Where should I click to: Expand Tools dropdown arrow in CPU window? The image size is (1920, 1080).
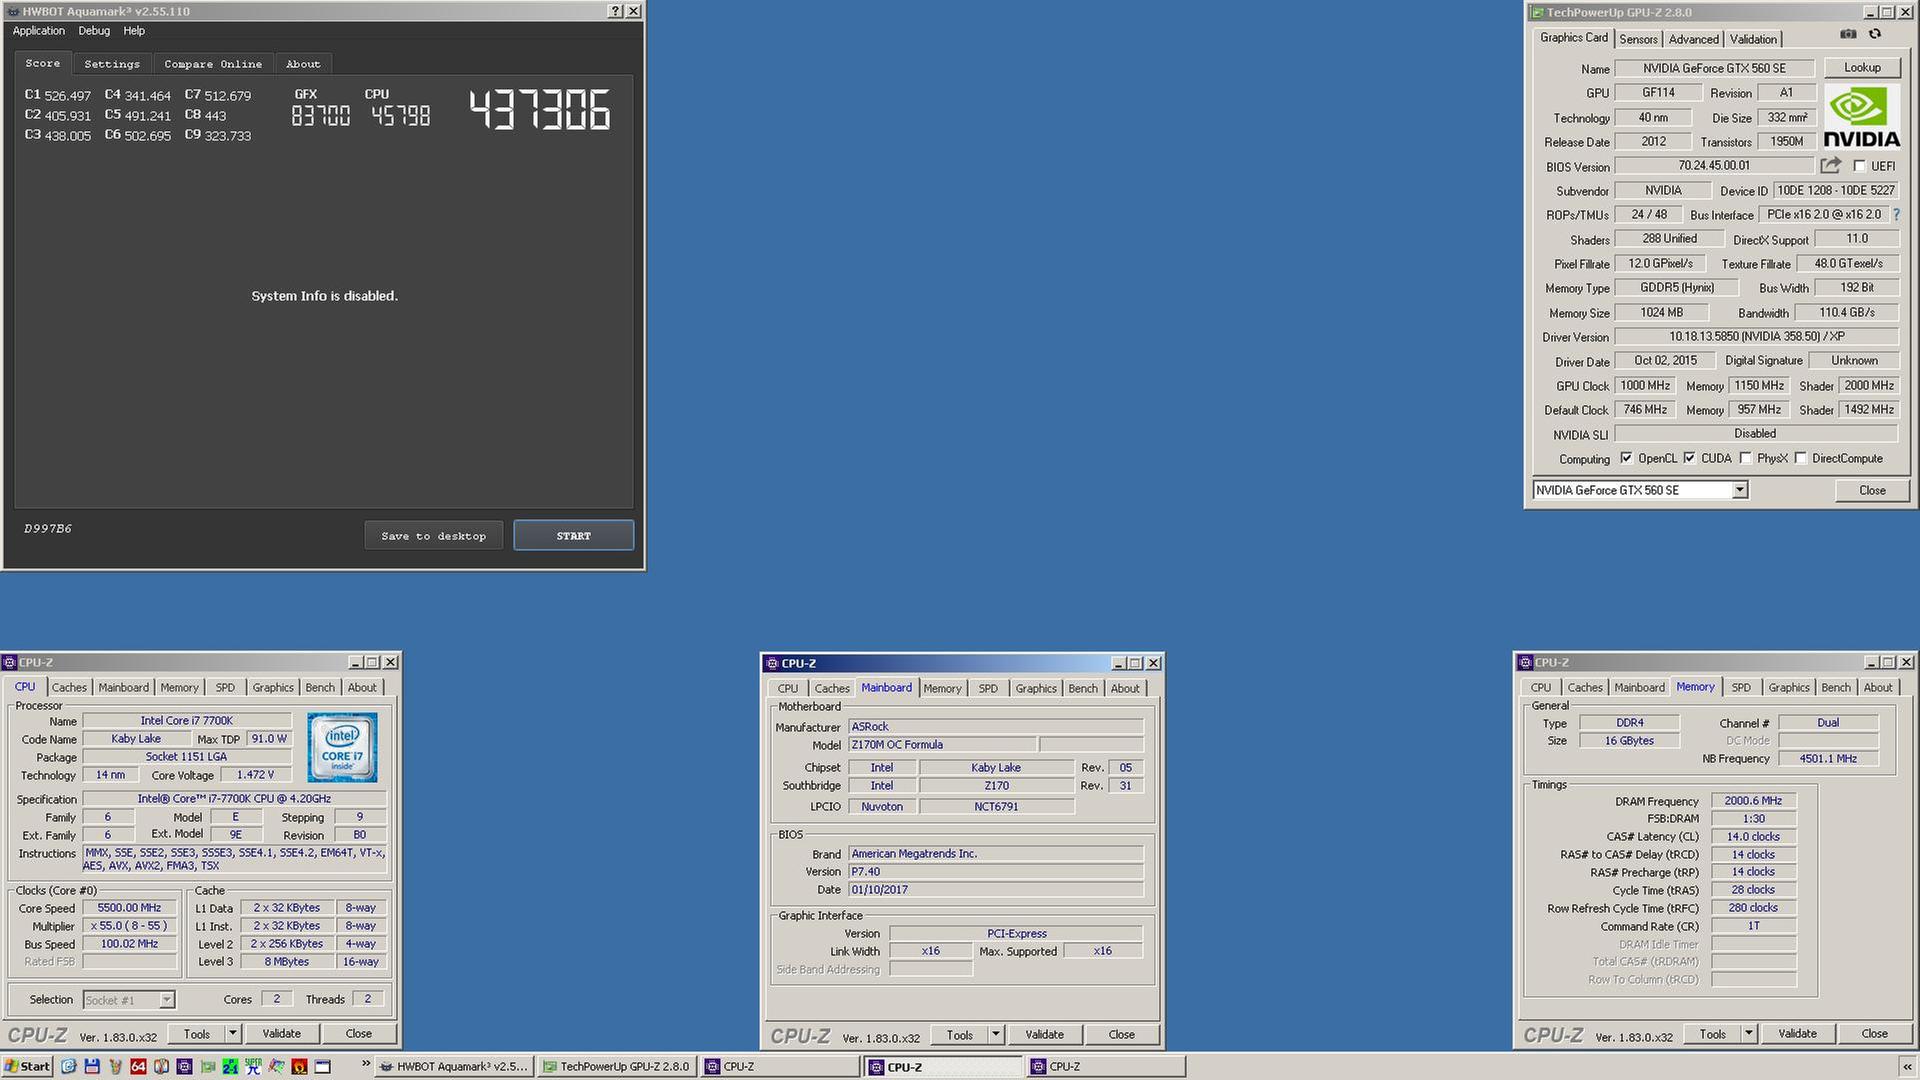click(x=233, y=1034)
